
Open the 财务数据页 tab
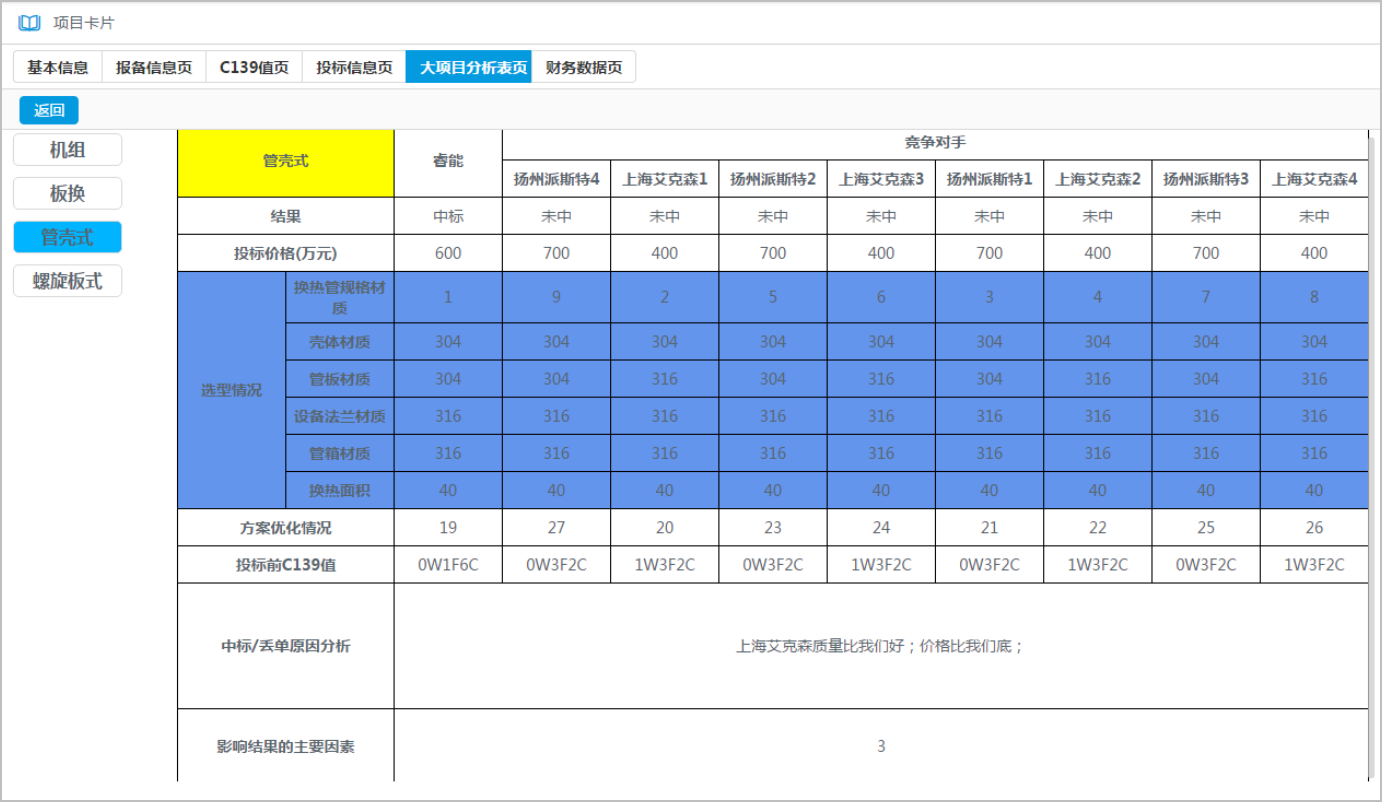(x=583, y=68)
